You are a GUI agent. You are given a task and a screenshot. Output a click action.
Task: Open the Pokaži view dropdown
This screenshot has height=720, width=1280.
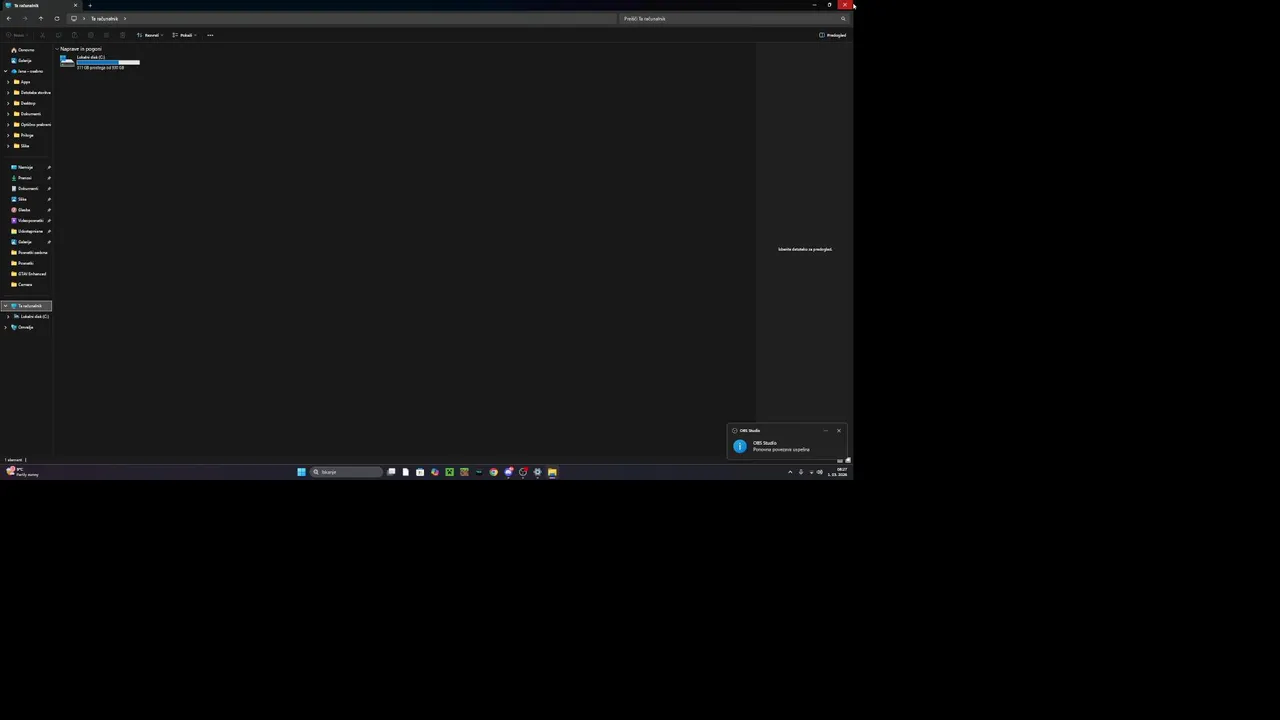click(x=185, y=35)
